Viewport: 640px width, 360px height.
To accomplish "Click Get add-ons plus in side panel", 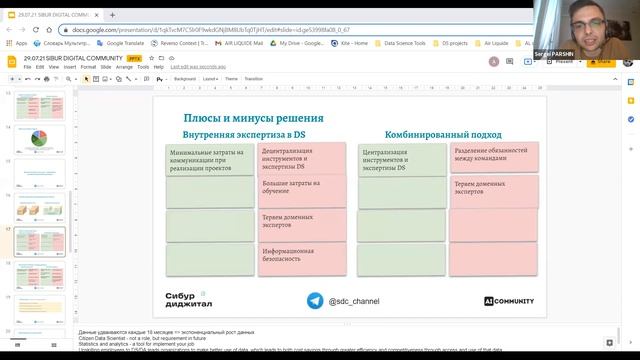I will point(631,149).
